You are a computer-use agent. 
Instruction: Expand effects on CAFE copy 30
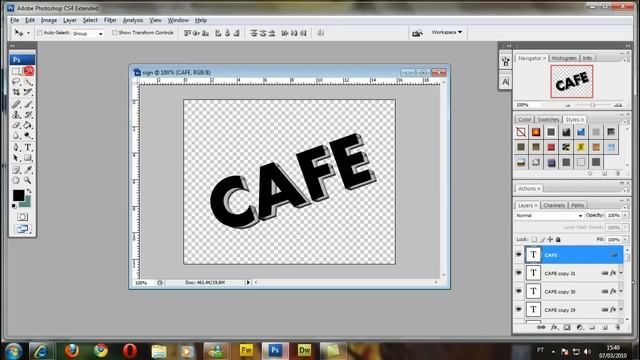click(621, 291)
